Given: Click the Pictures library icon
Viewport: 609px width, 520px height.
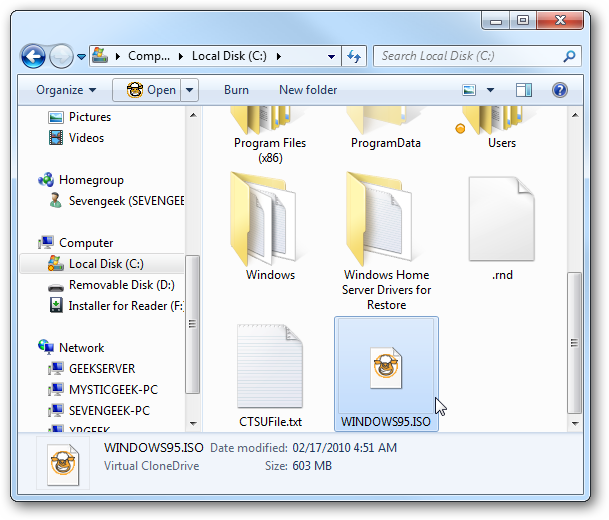Looking at the screenshot, I should (x=56, y=117).
